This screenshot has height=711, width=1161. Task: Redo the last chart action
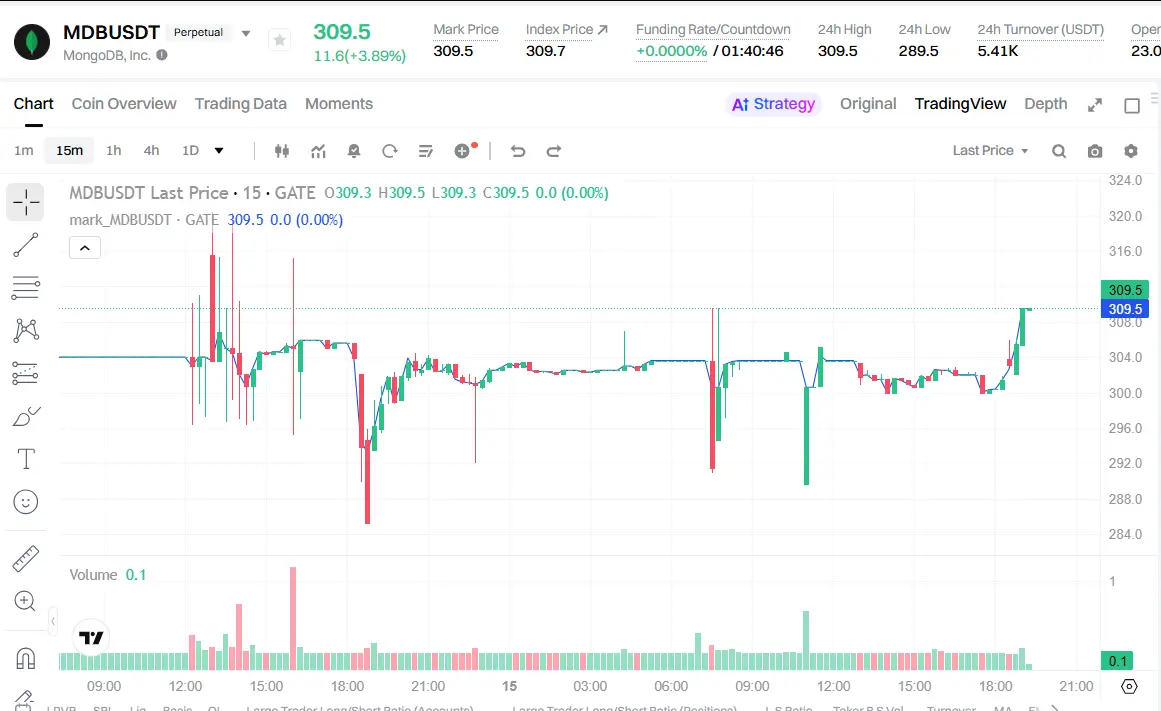pos(554,151)
